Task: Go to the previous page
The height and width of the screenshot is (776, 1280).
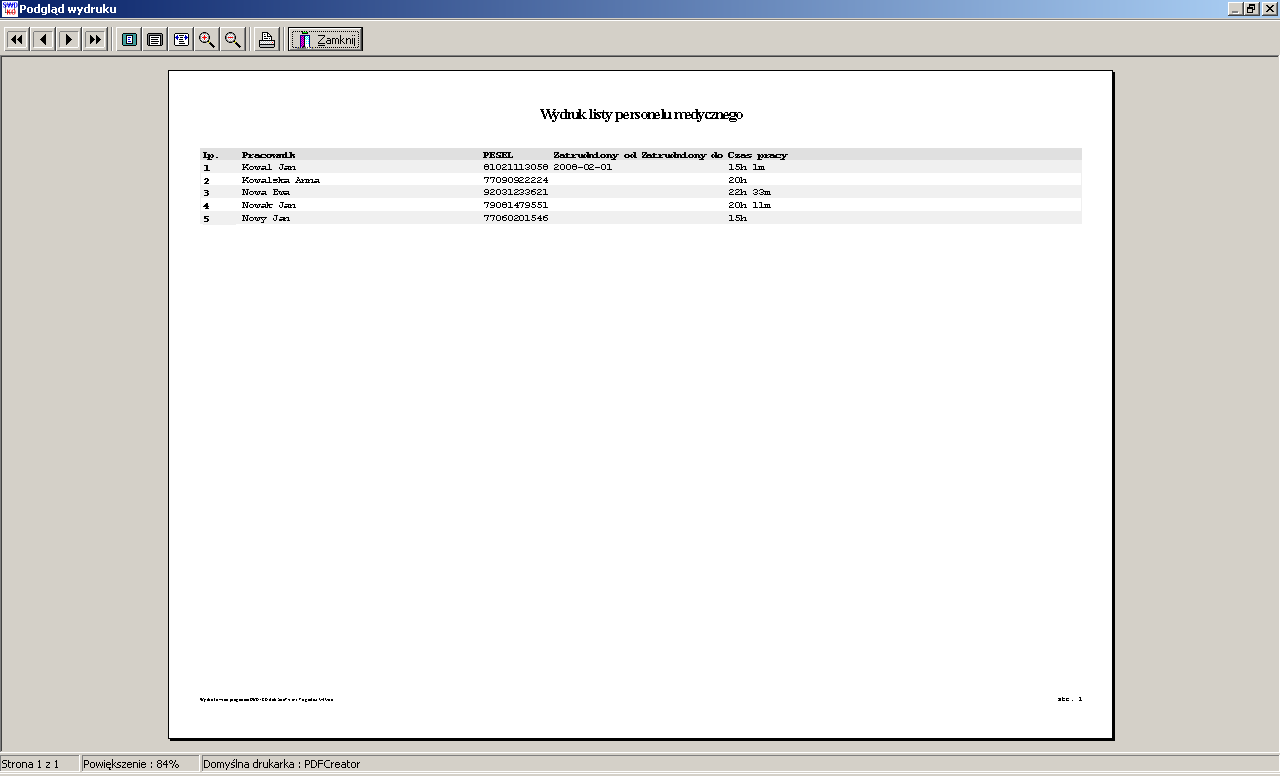Action: [x=43, y=40]
